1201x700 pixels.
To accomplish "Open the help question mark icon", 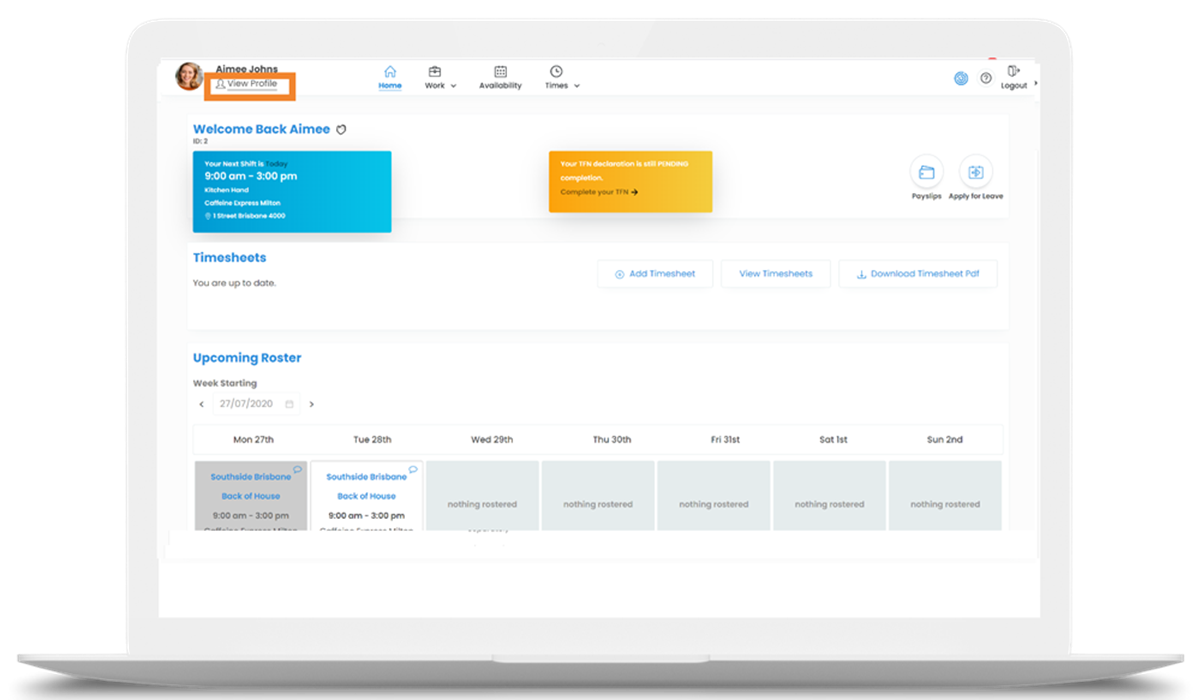I will [986, 78].
